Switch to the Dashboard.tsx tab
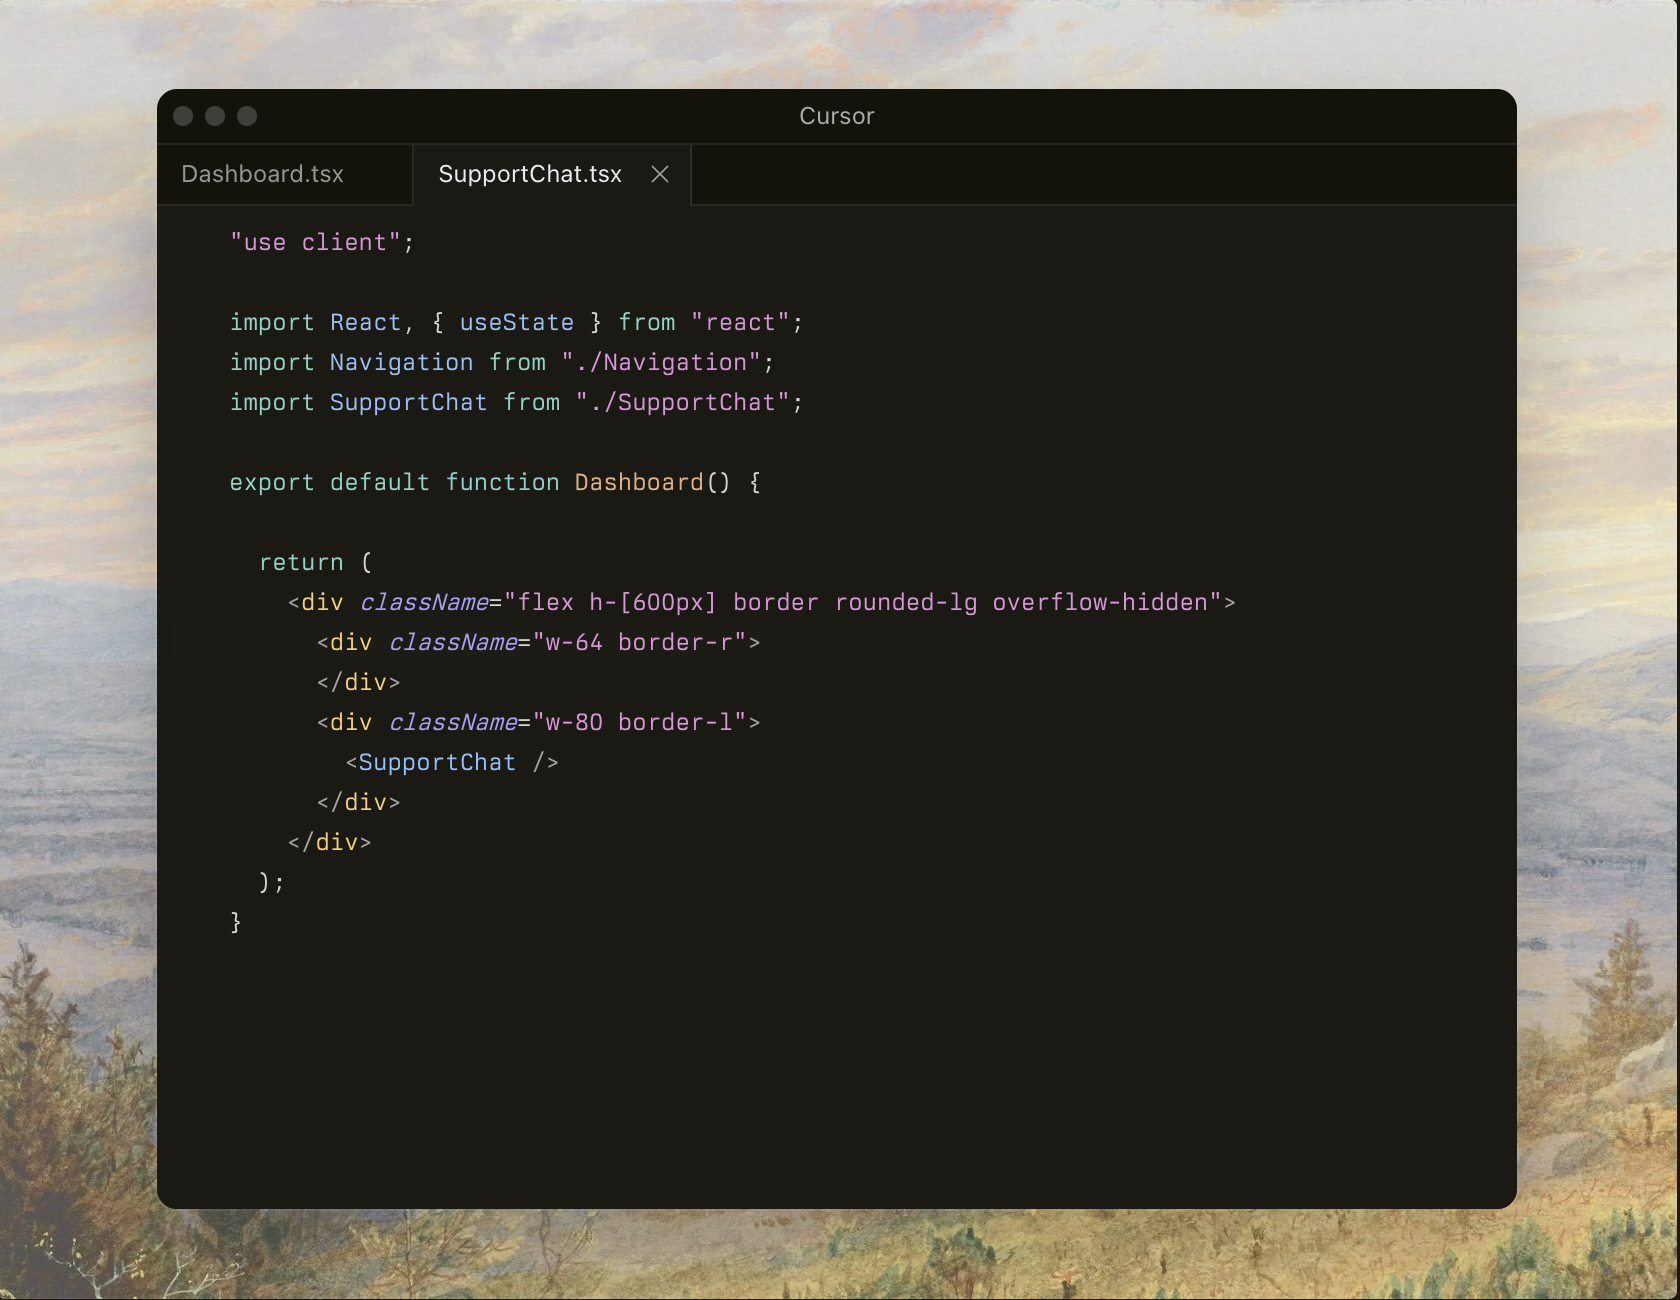The width and height of the screenshot is (1680, 1300). click(262, 174)
